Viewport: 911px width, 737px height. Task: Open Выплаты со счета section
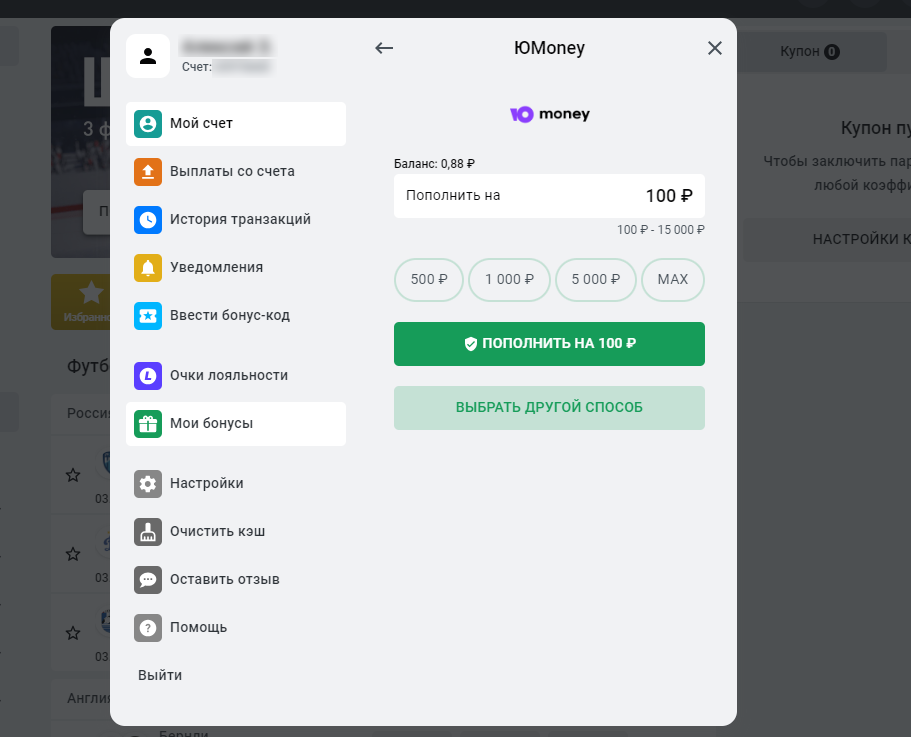pyautogui.click(x=236, y=172)
